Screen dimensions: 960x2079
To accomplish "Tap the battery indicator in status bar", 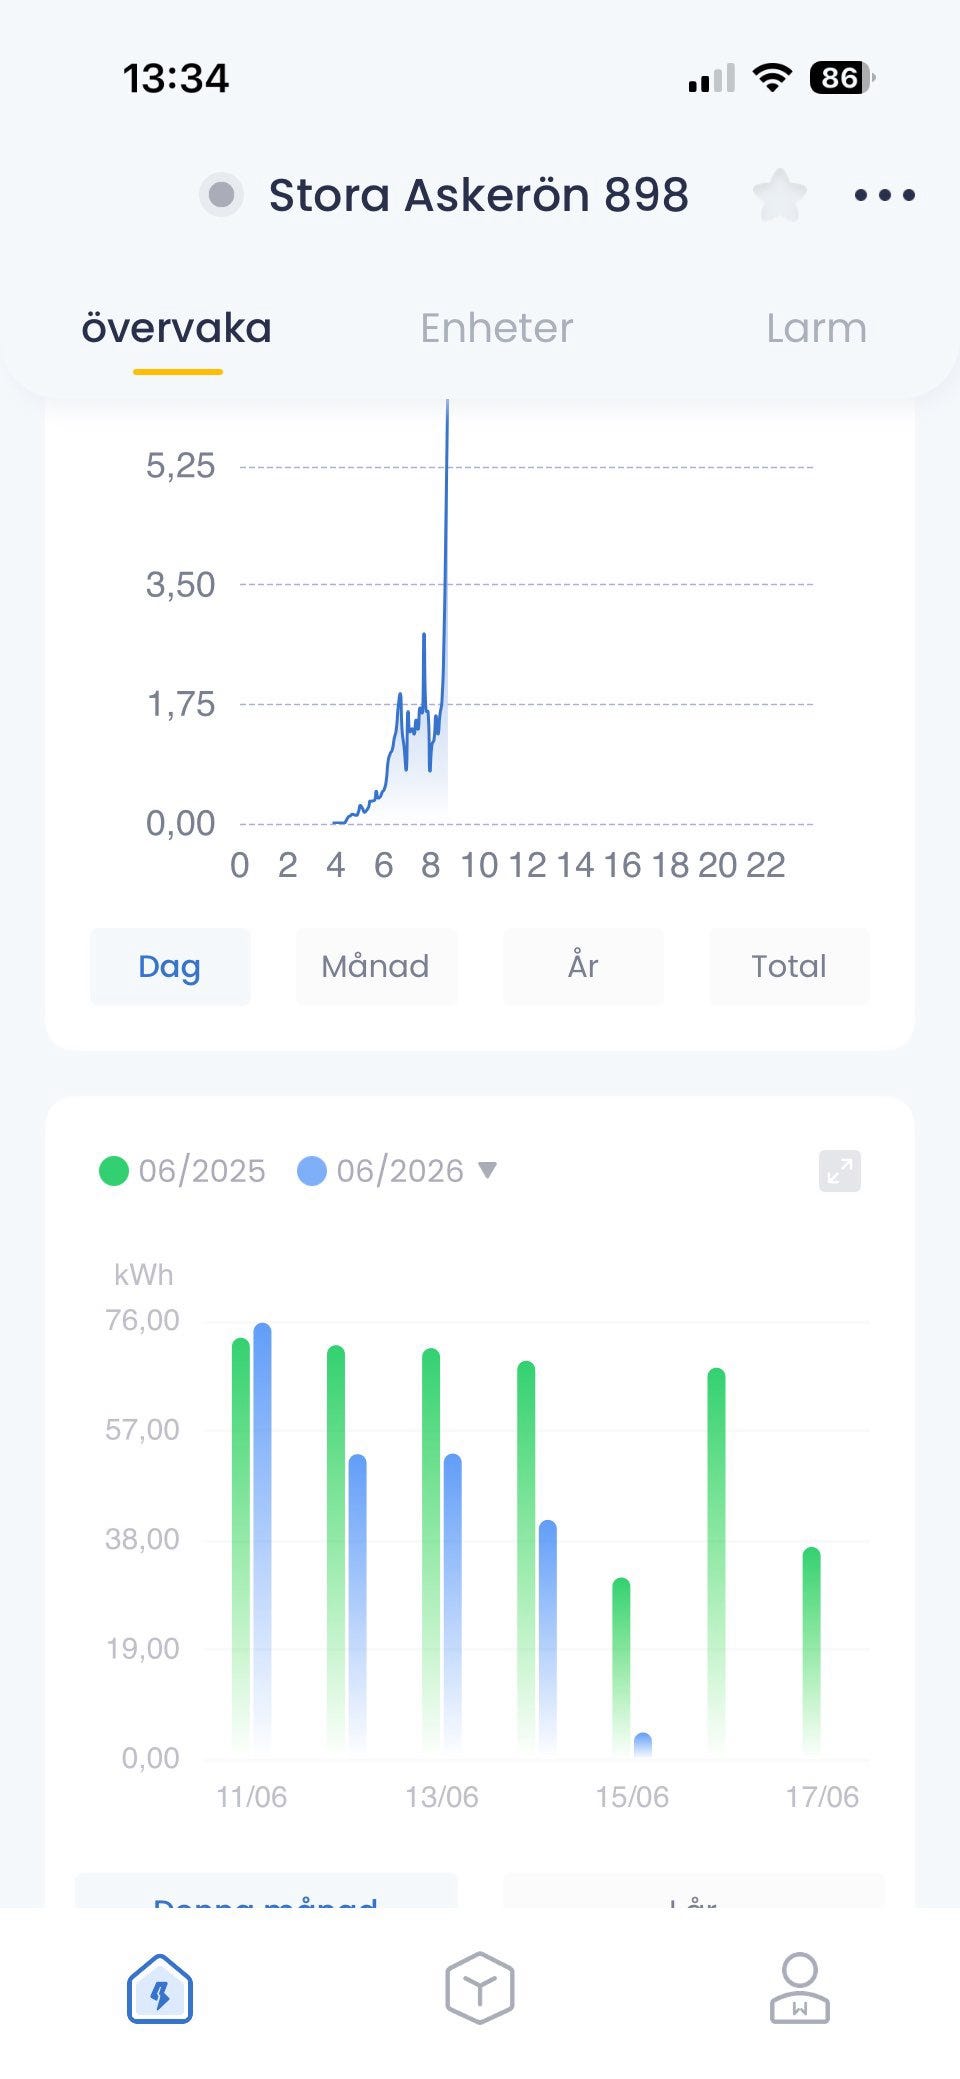I will tap(842, 78).
